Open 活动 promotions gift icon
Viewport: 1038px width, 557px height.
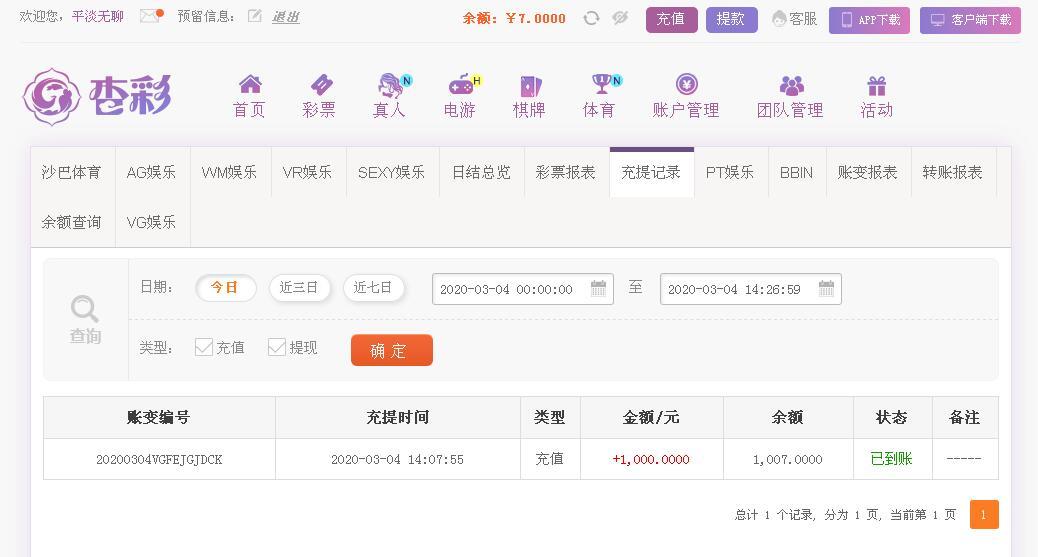click(876, 96)
